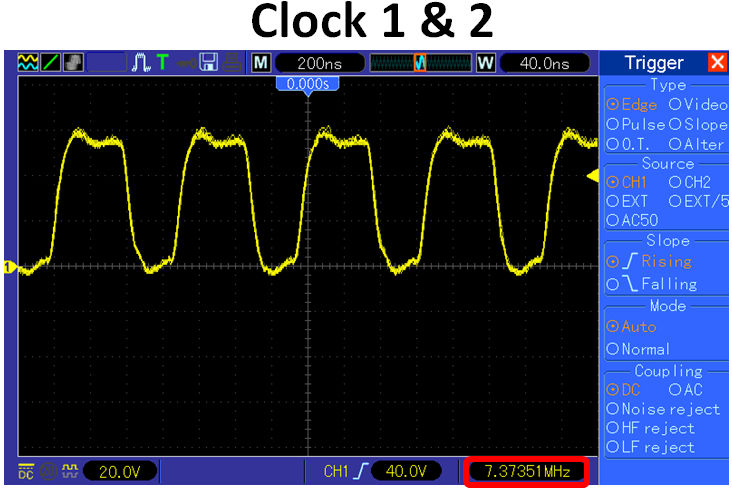Click the green diagonal line icon
732x491 pixels.
50,63
